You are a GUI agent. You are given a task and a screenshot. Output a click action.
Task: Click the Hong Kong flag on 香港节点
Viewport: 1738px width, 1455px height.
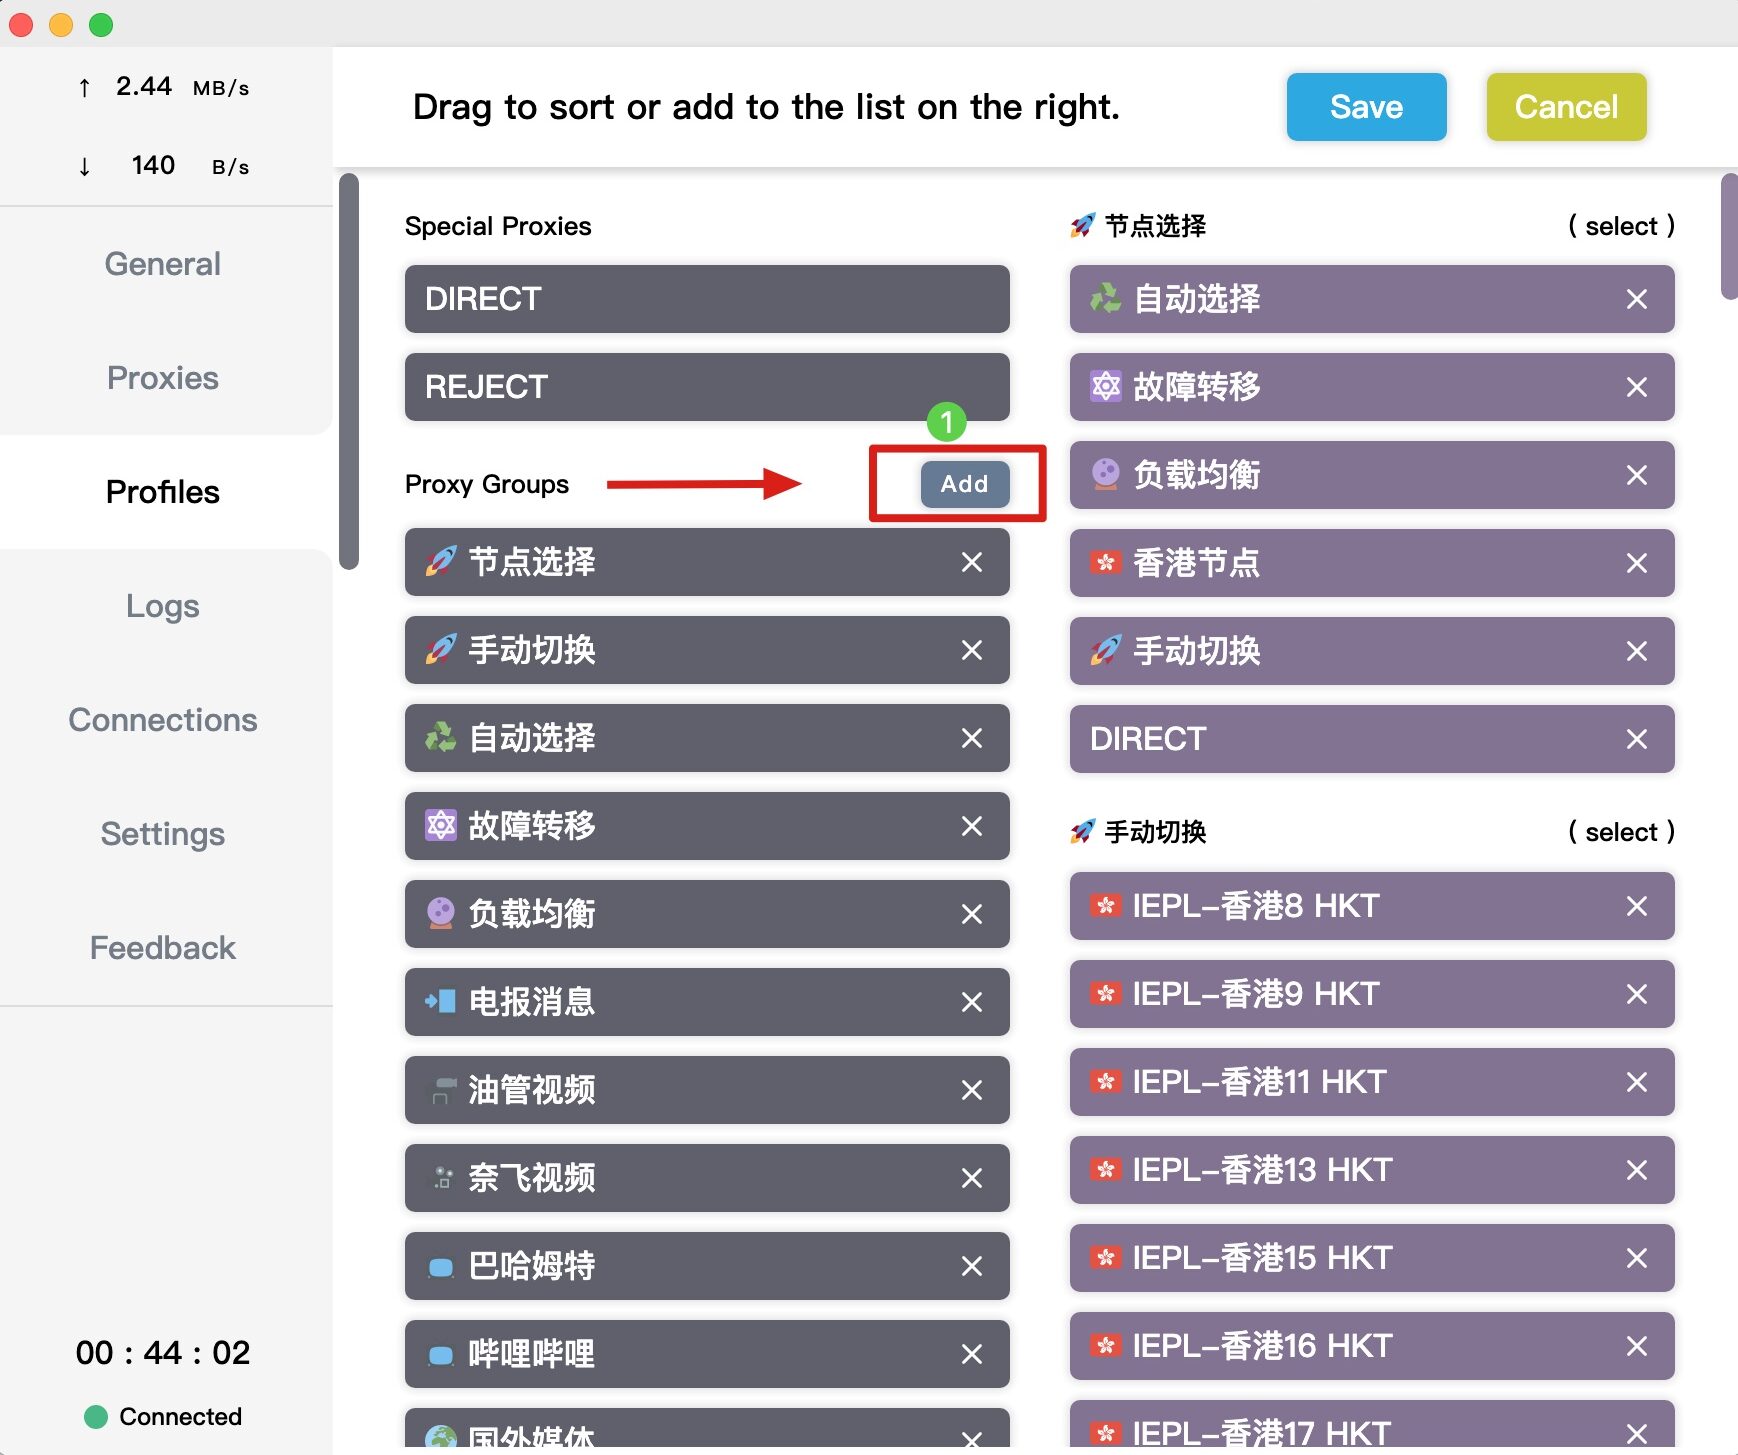(x=1105, y=563)
